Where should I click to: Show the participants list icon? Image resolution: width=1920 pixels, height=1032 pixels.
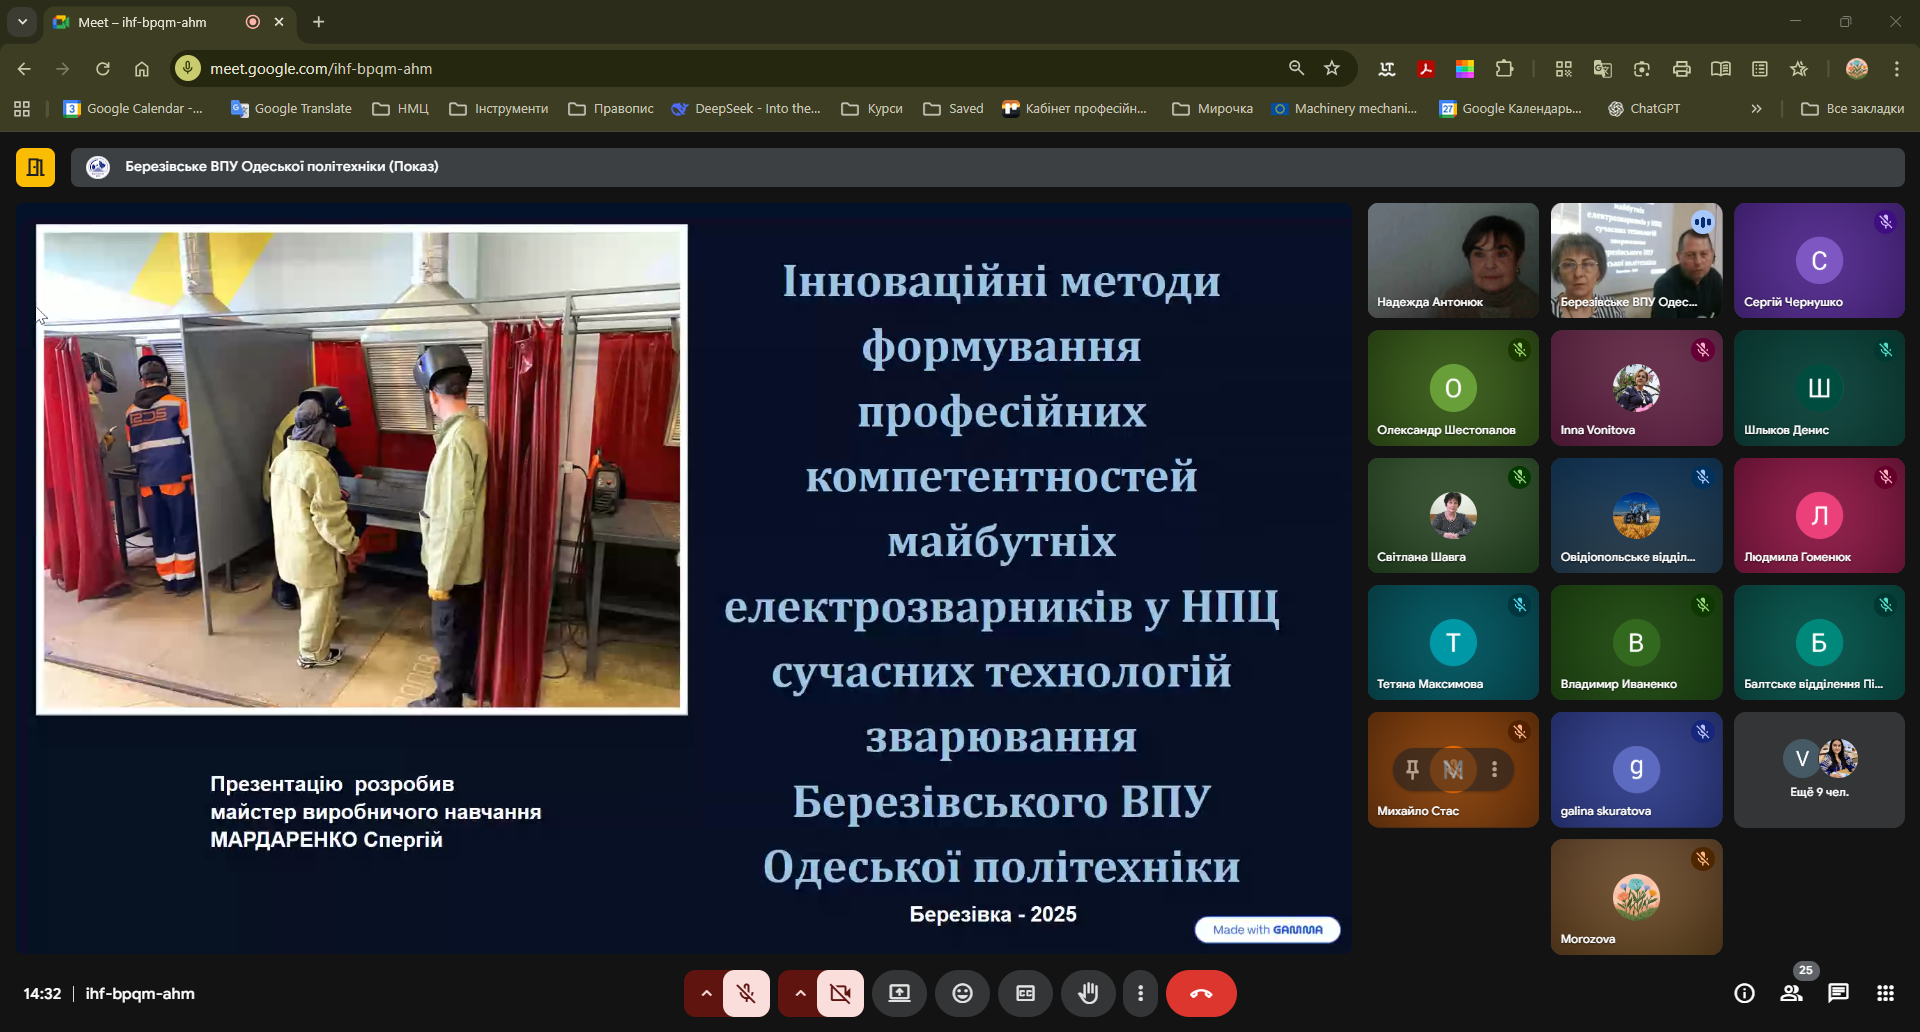click(x=1791, y=993)
